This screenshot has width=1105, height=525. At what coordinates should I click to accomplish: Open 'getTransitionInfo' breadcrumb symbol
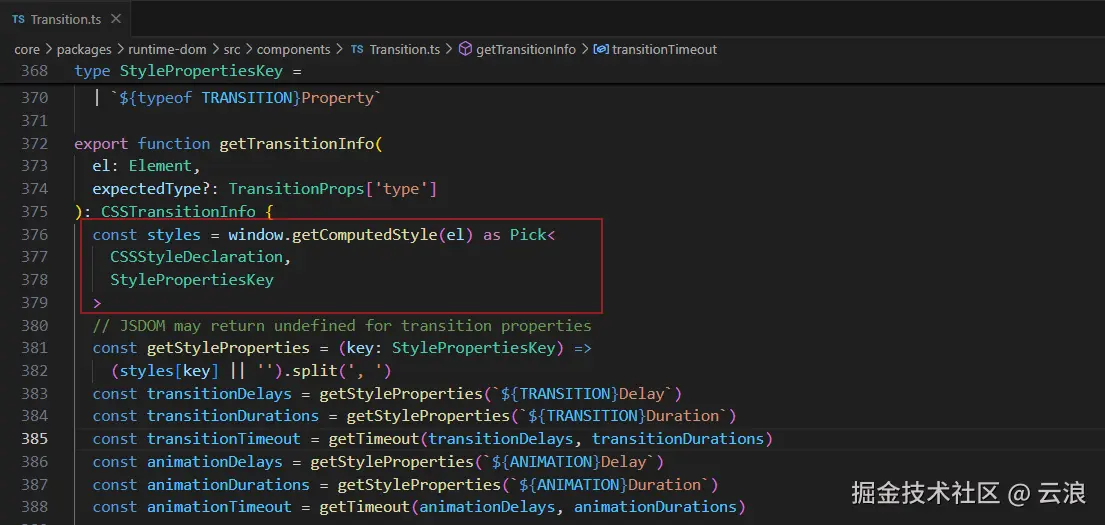[x=526, y=49]
